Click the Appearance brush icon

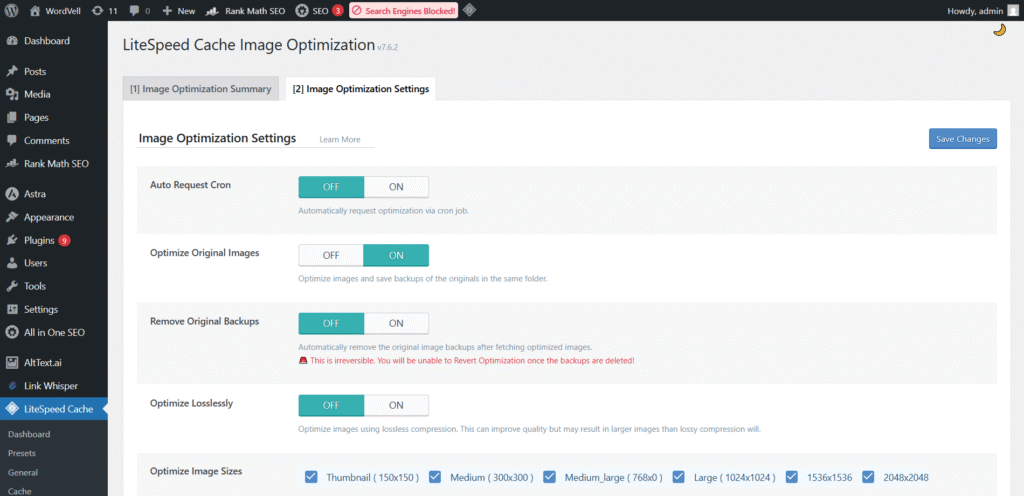(x=11, y=217)
